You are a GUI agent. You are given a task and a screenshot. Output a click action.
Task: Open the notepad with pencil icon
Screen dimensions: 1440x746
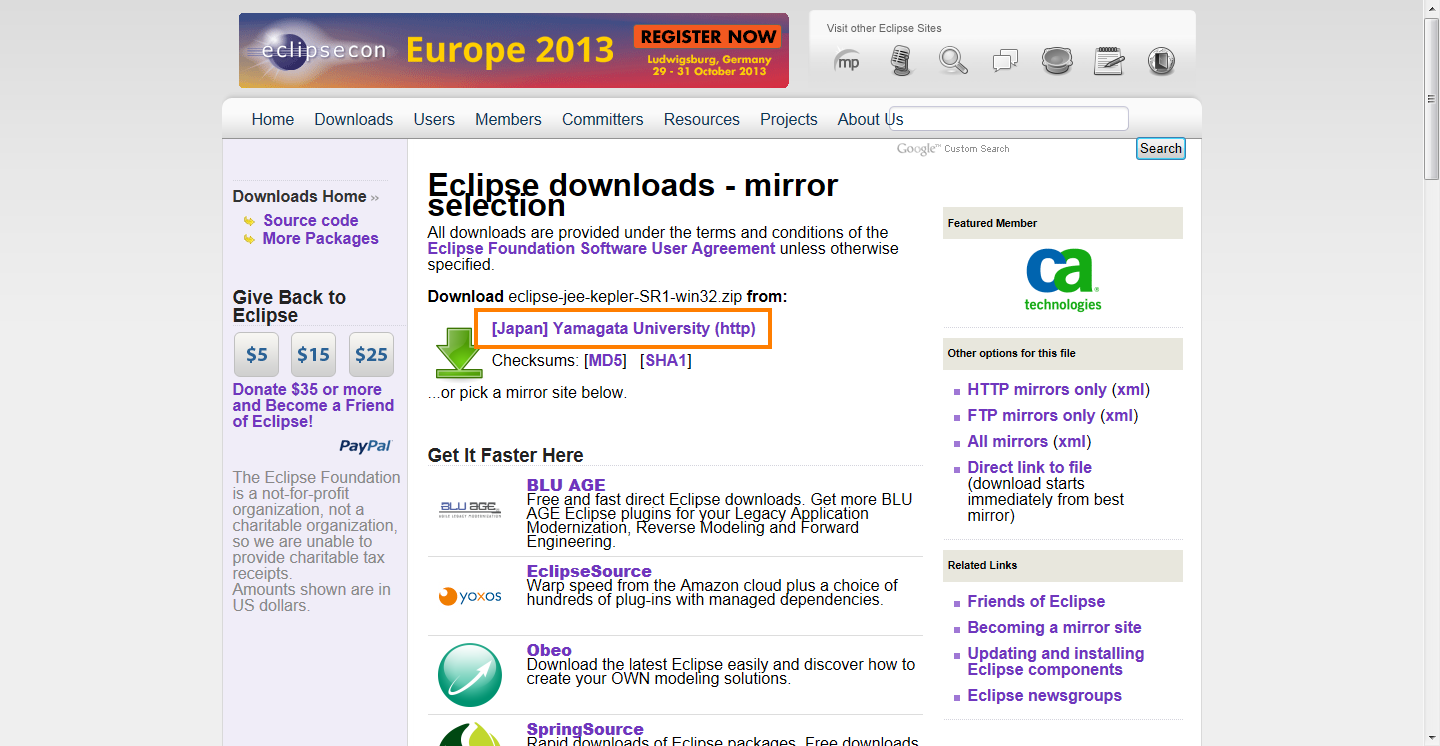[1109, 60]
